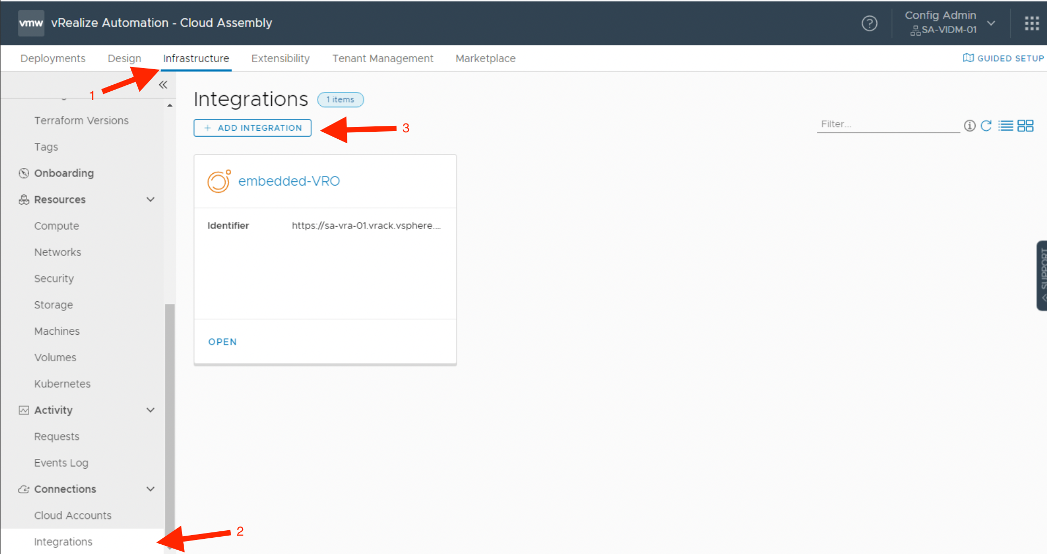Click the Guided Setup map icon
Image resolution: width=1048 pixels, height=554 pixels.
coord(968,58)
